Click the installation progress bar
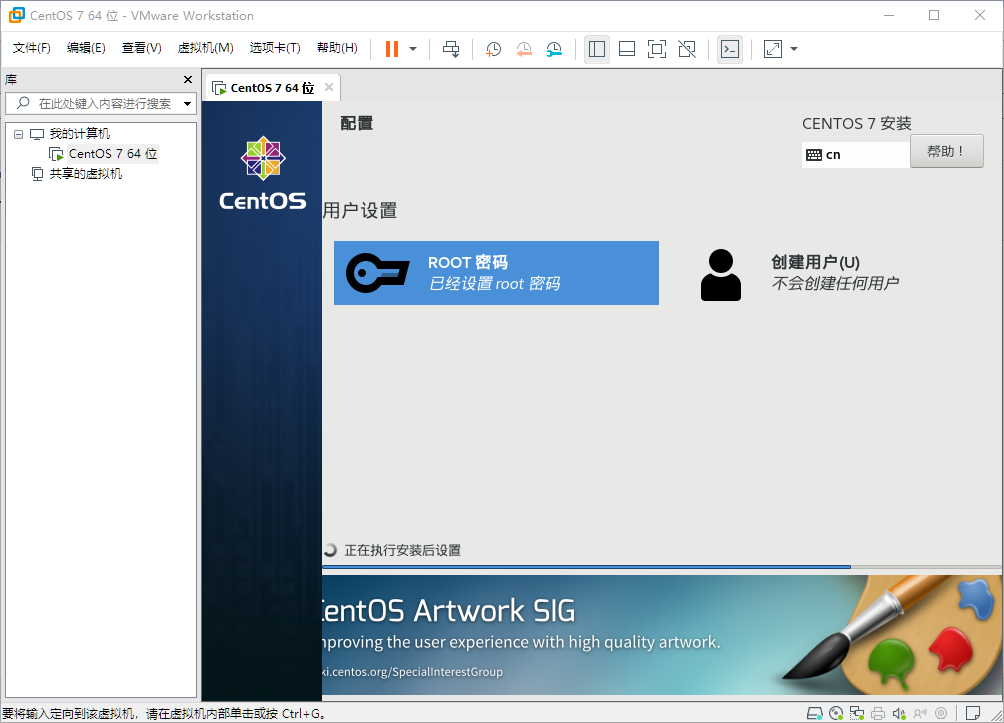Image resolution: width=1004 pixels, height=723 pixels. (662, 567)
